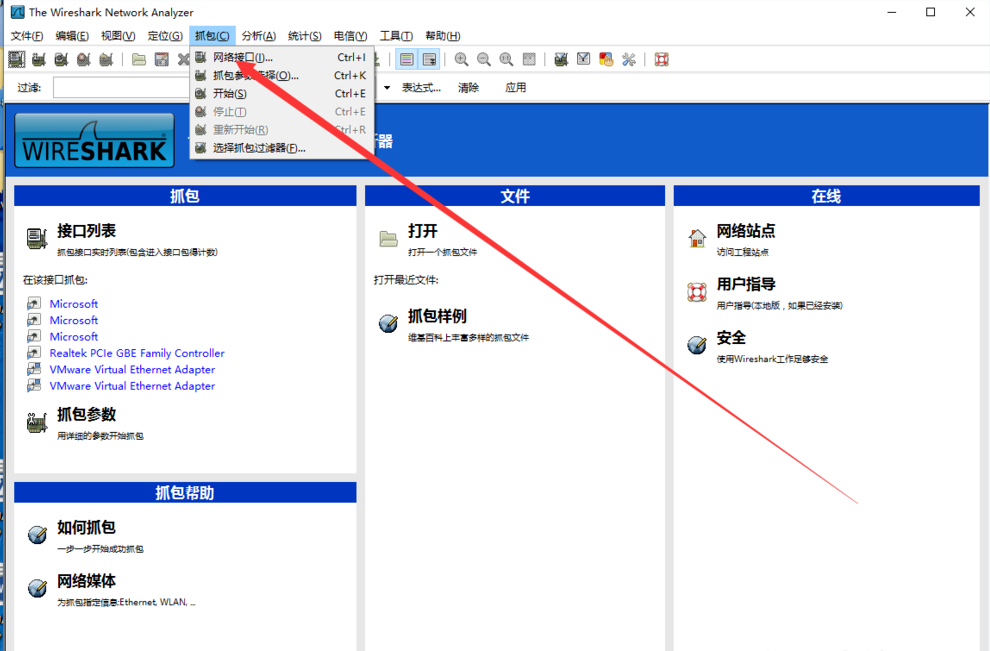Open preferences using the wrench toolbar icon
Screen dimensions: 990x651
[627, 59]
